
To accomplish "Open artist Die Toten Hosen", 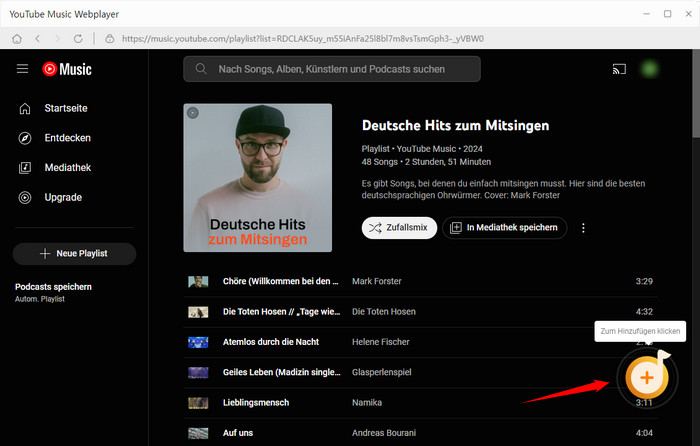I will [x=383, y=312].
